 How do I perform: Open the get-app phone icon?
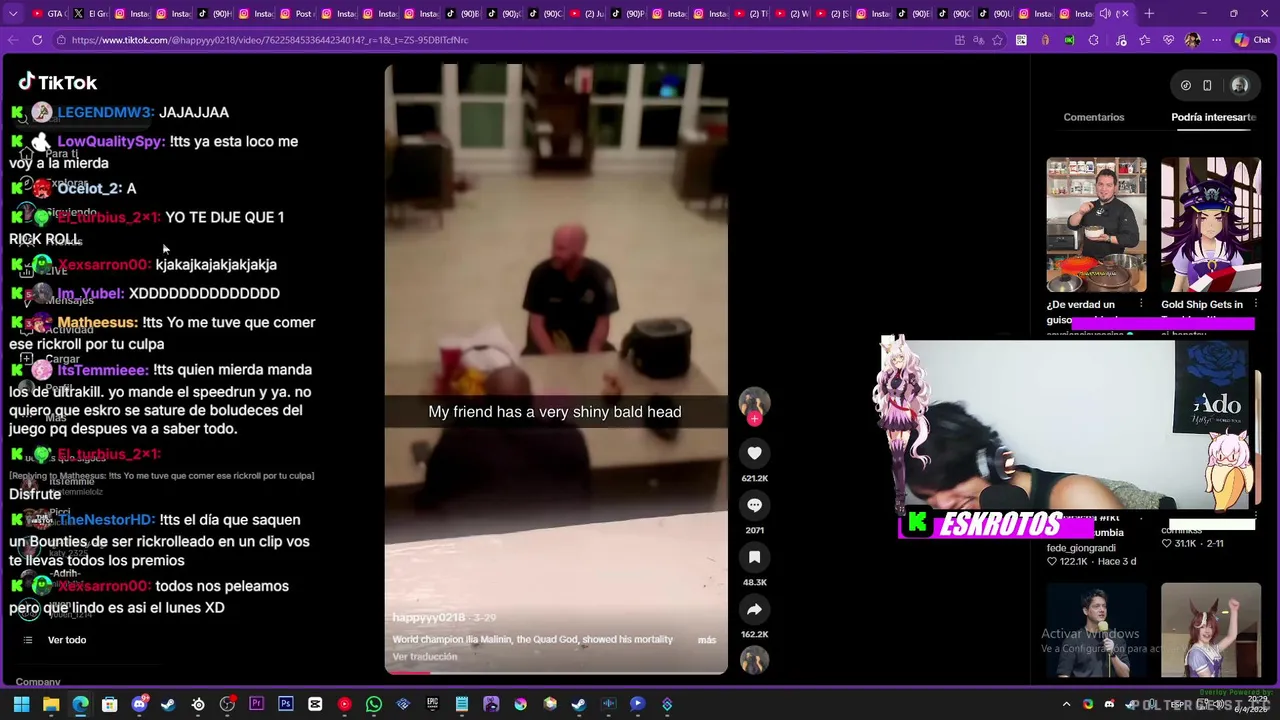point(1207,86)
